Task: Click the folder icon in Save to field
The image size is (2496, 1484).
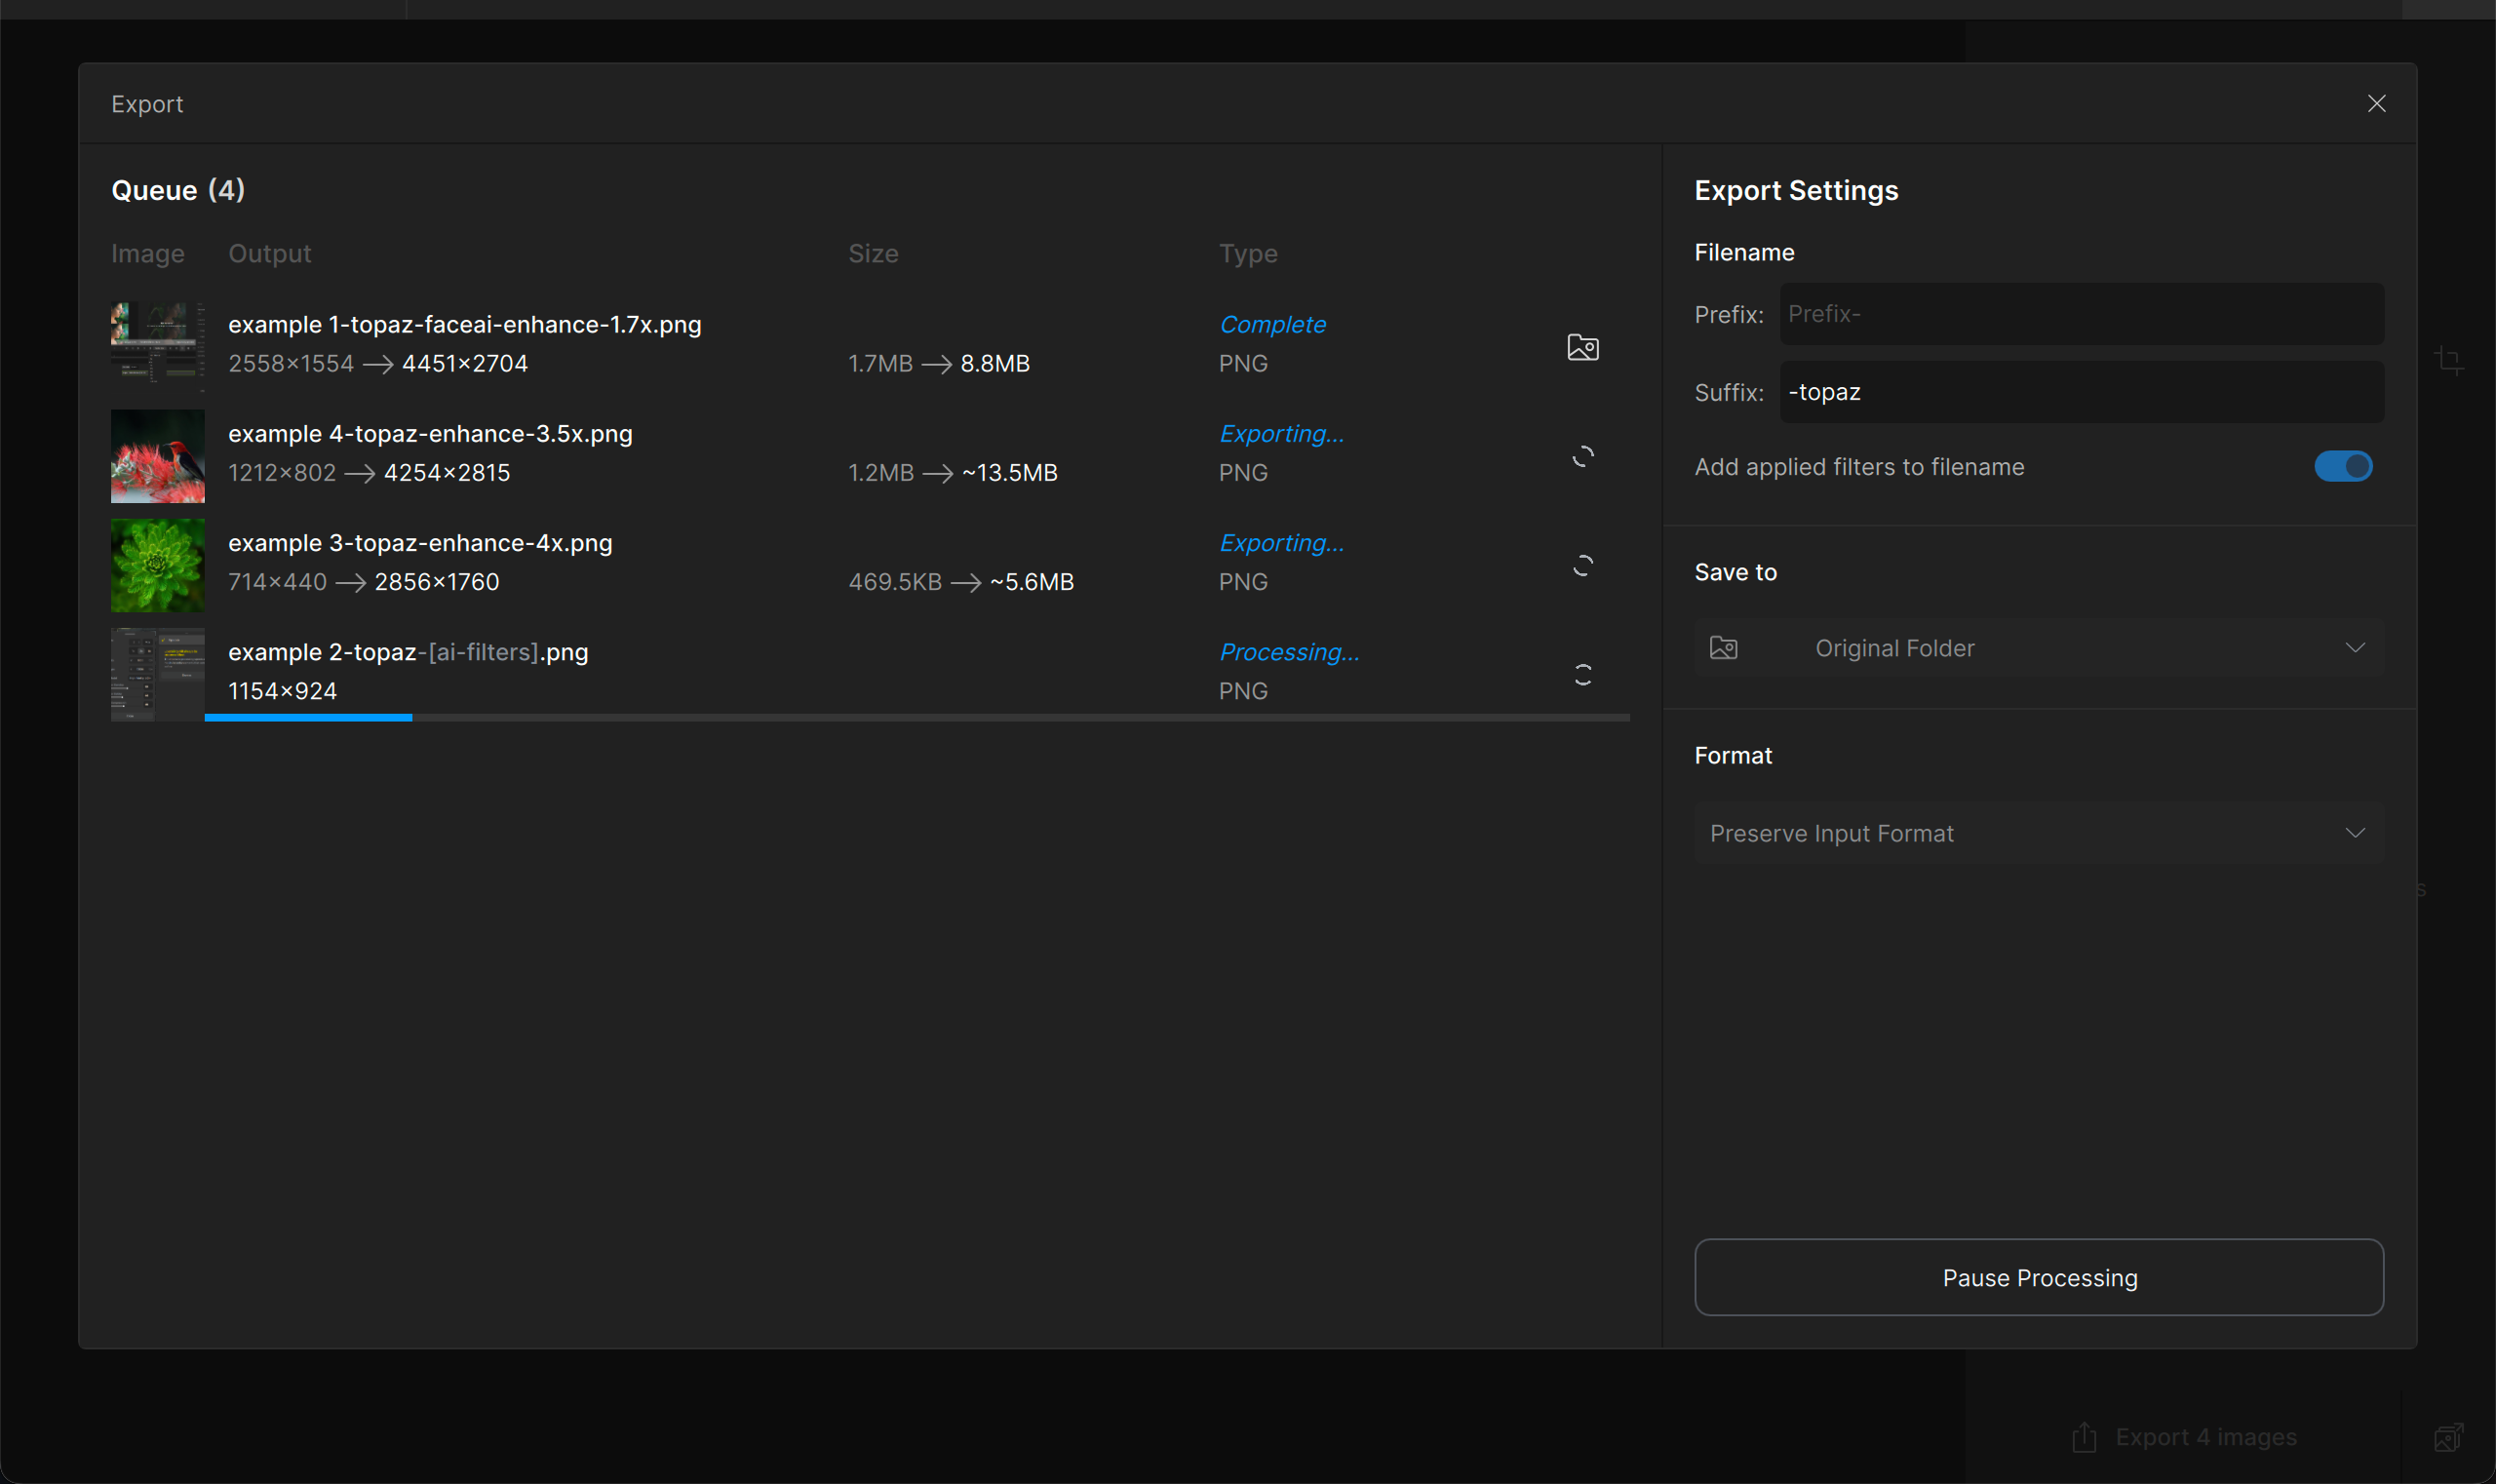Action: [x=1723, y=648]
